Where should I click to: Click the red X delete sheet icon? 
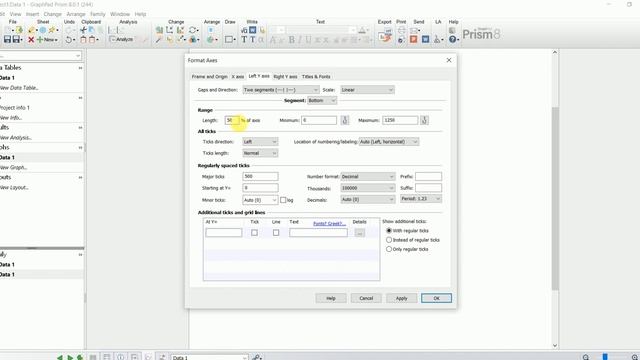[31, 40]
